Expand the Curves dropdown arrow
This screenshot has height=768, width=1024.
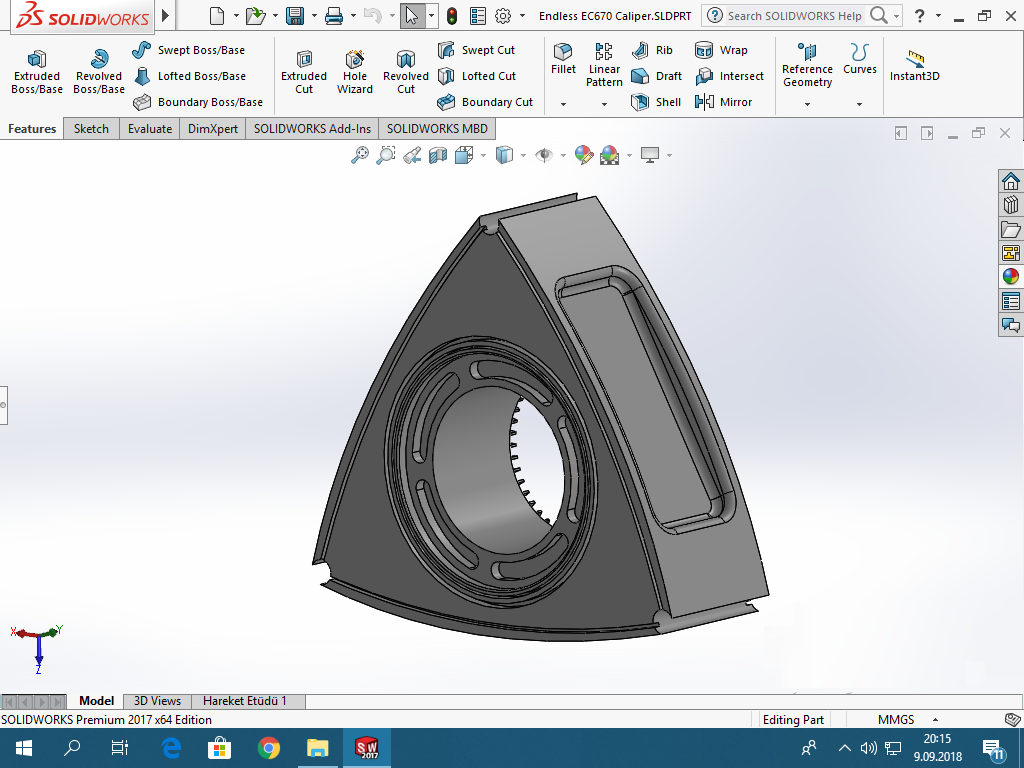pos(859,104)
